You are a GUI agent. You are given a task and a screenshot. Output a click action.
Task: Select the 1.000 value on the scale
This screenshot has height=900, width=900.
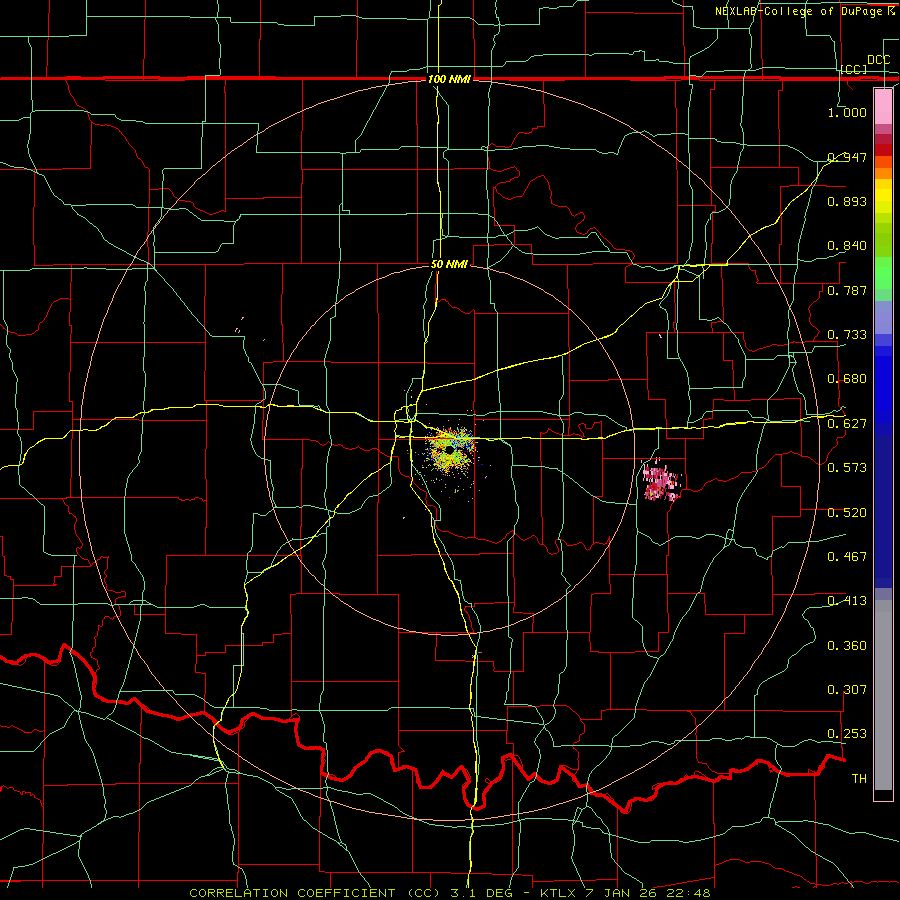tap(847, 112)
